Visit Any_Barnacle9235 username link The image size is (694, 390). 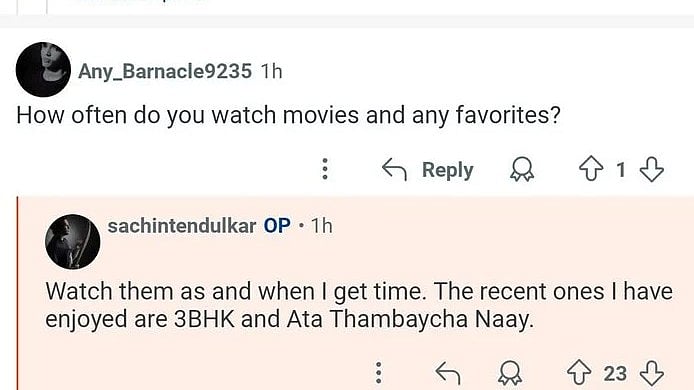[165, 71]
